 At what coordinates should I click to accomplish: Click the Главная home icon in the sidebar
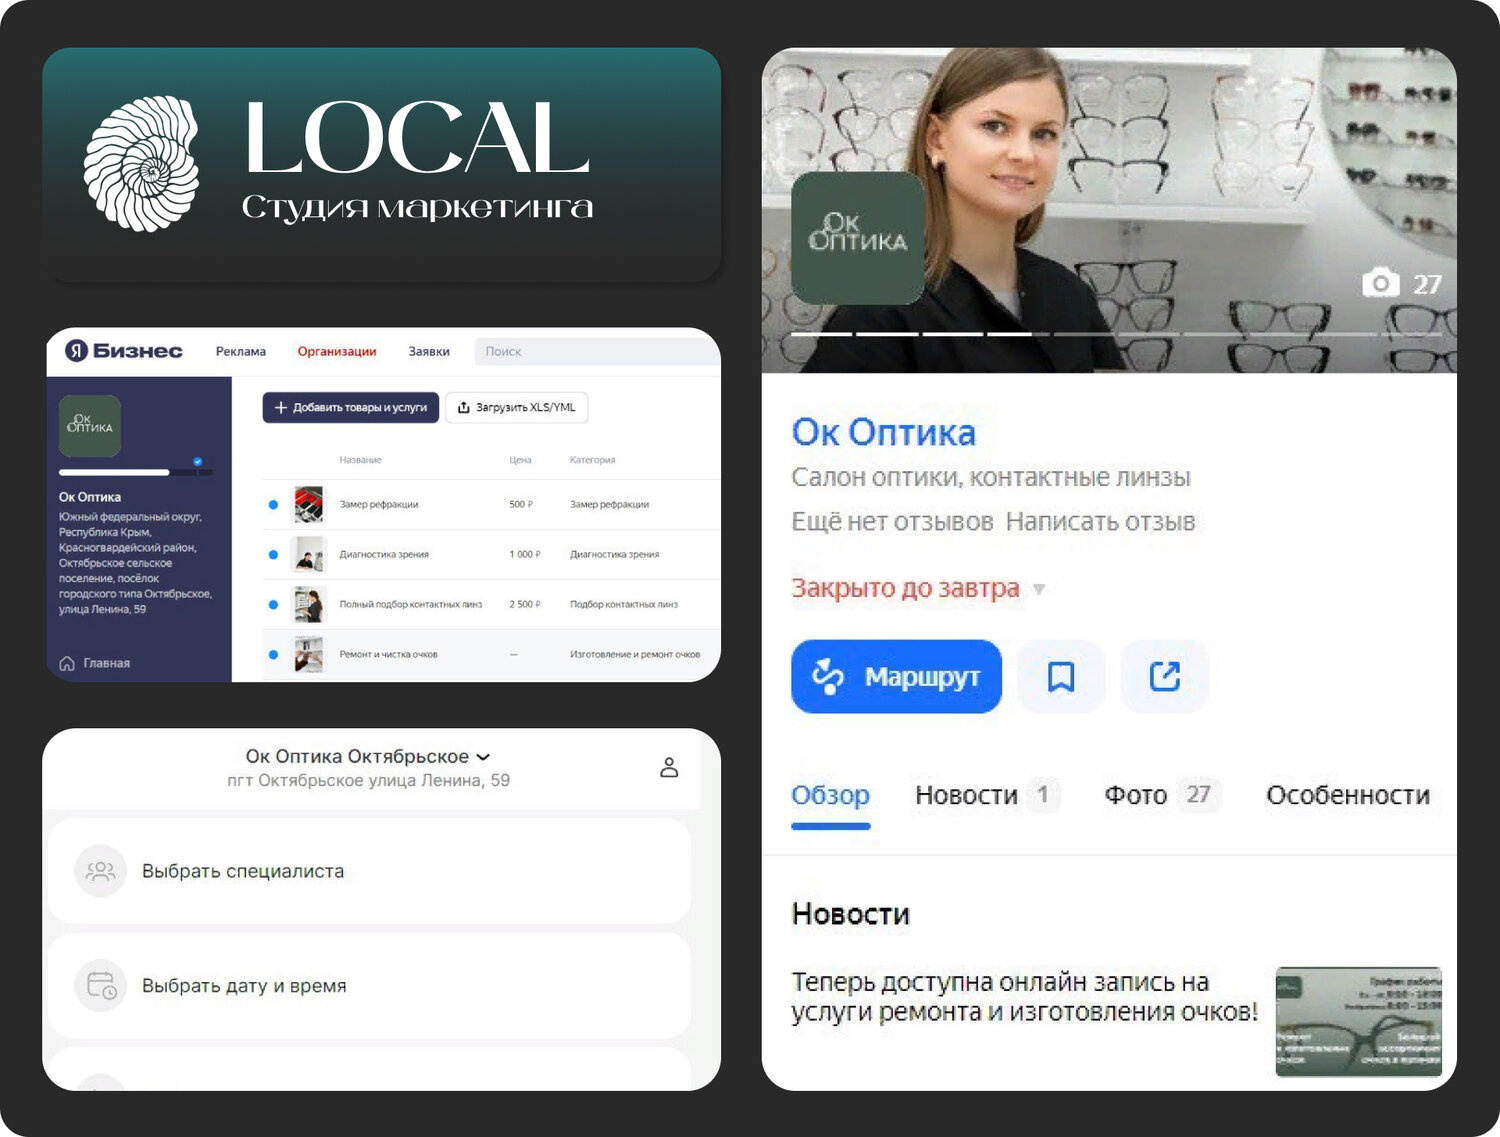[66, 662]
